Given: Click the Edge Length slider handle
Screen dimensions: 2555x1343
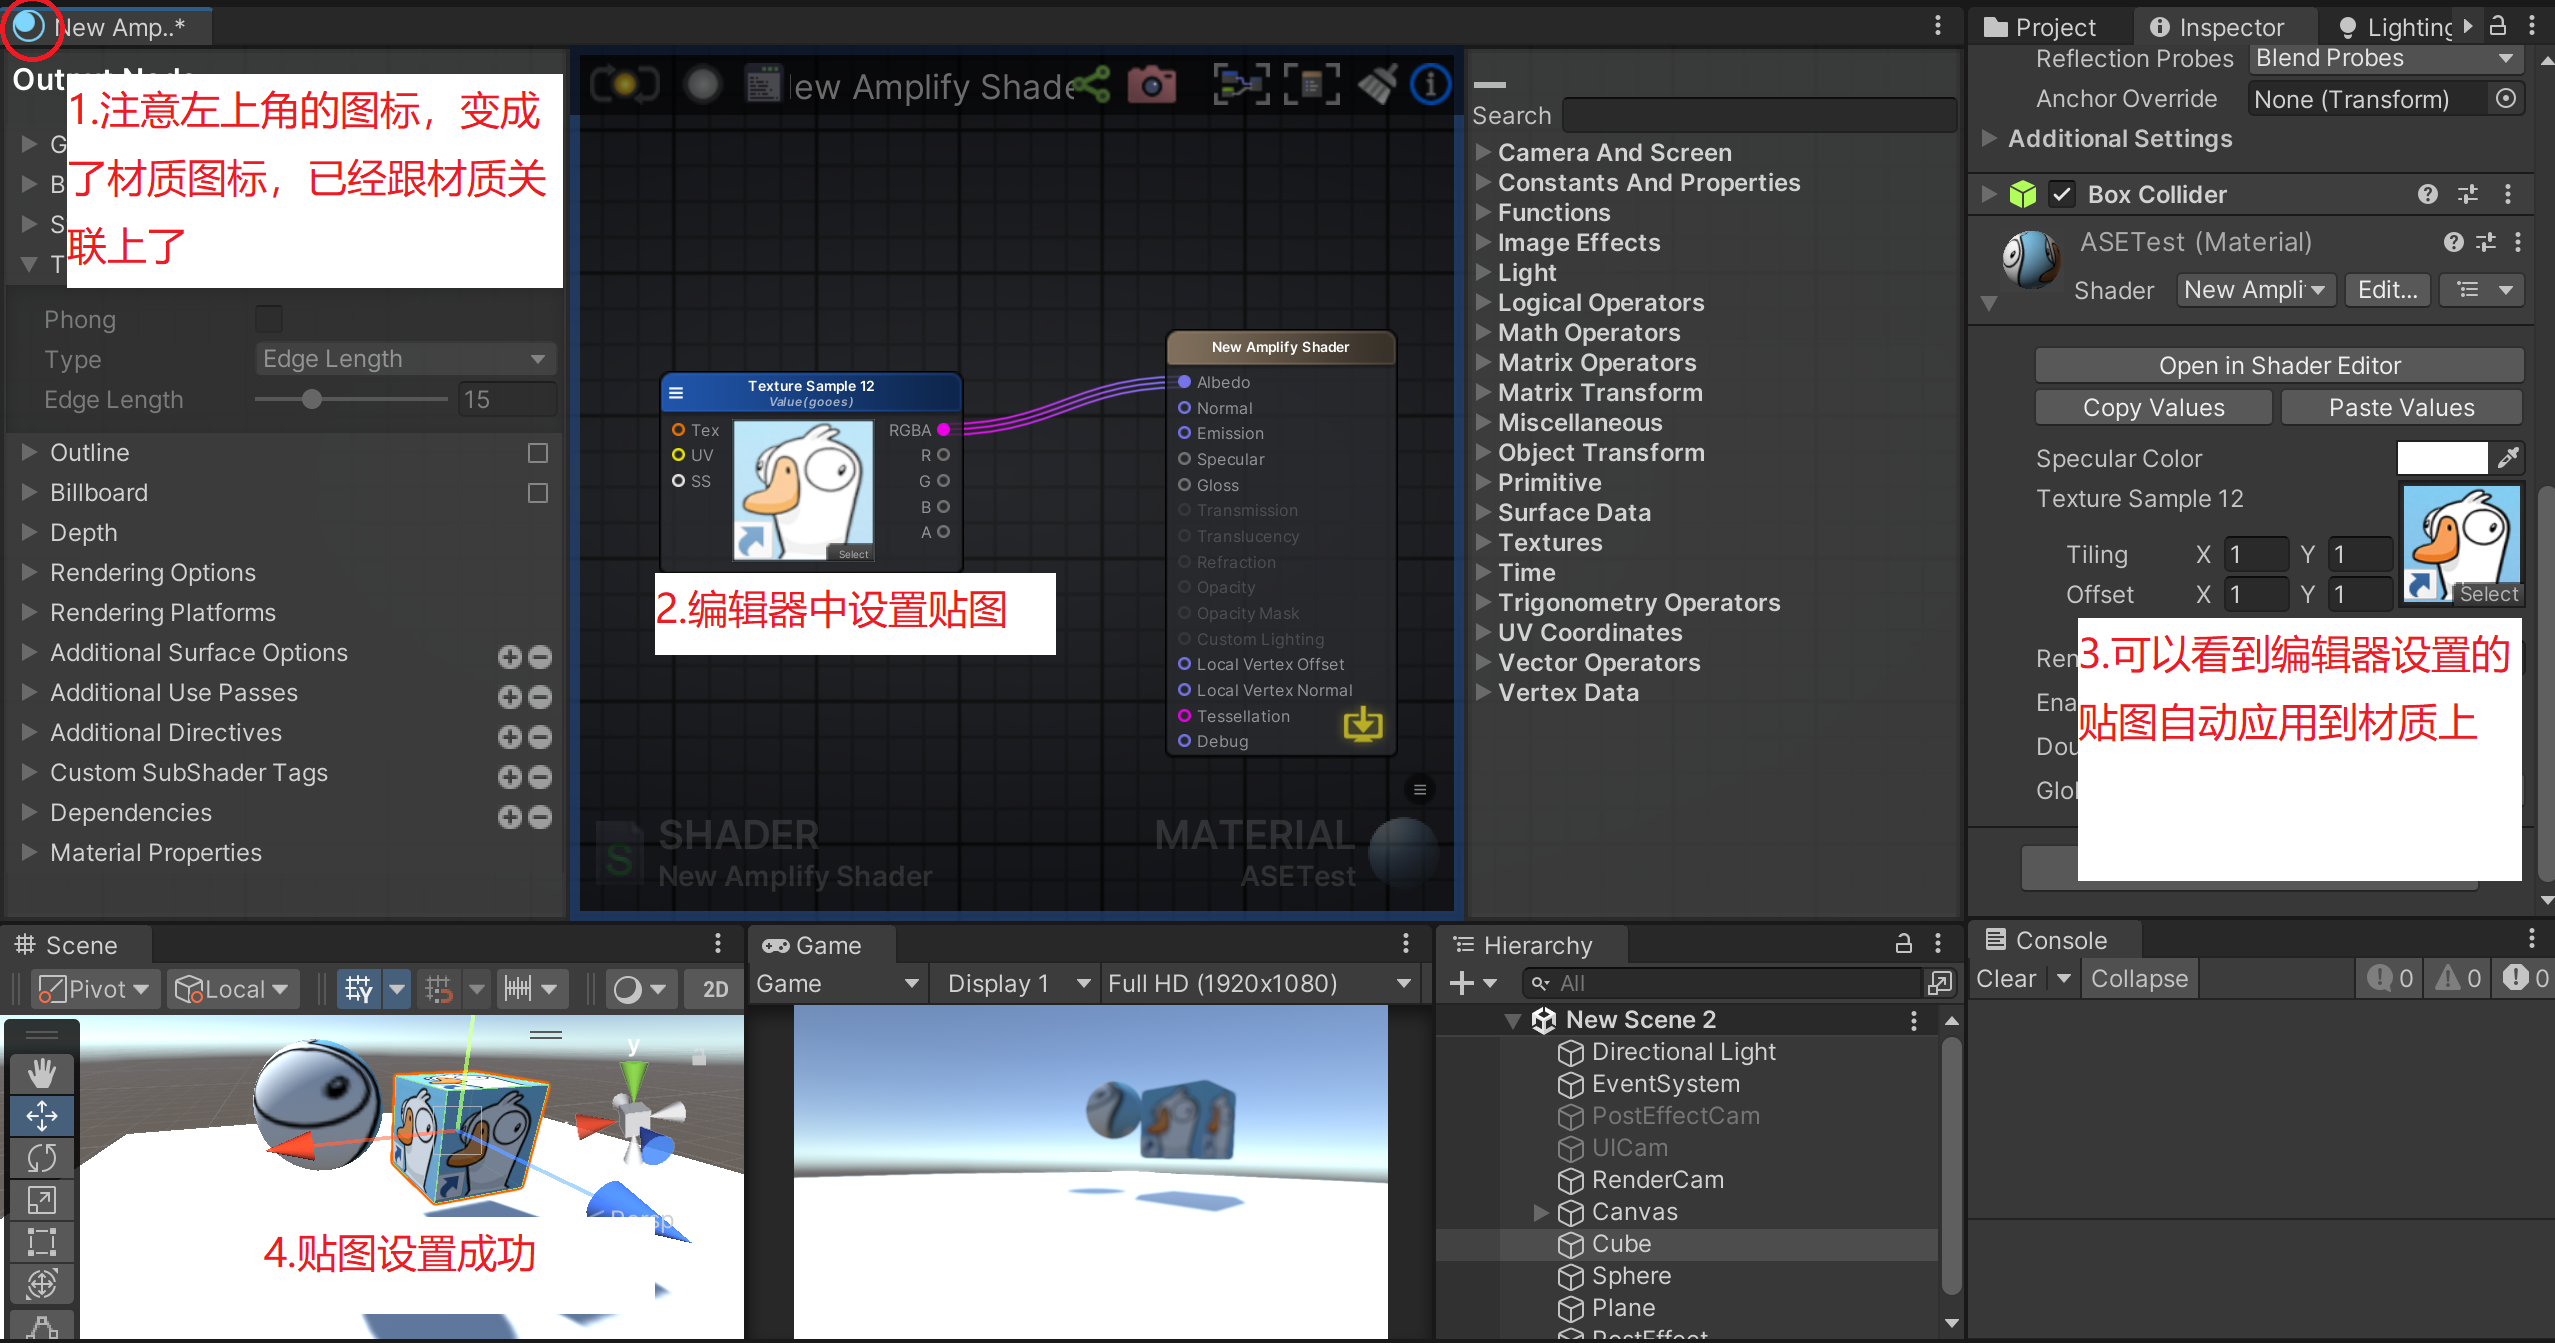Looking at the screenshot, I should [312, 399].
